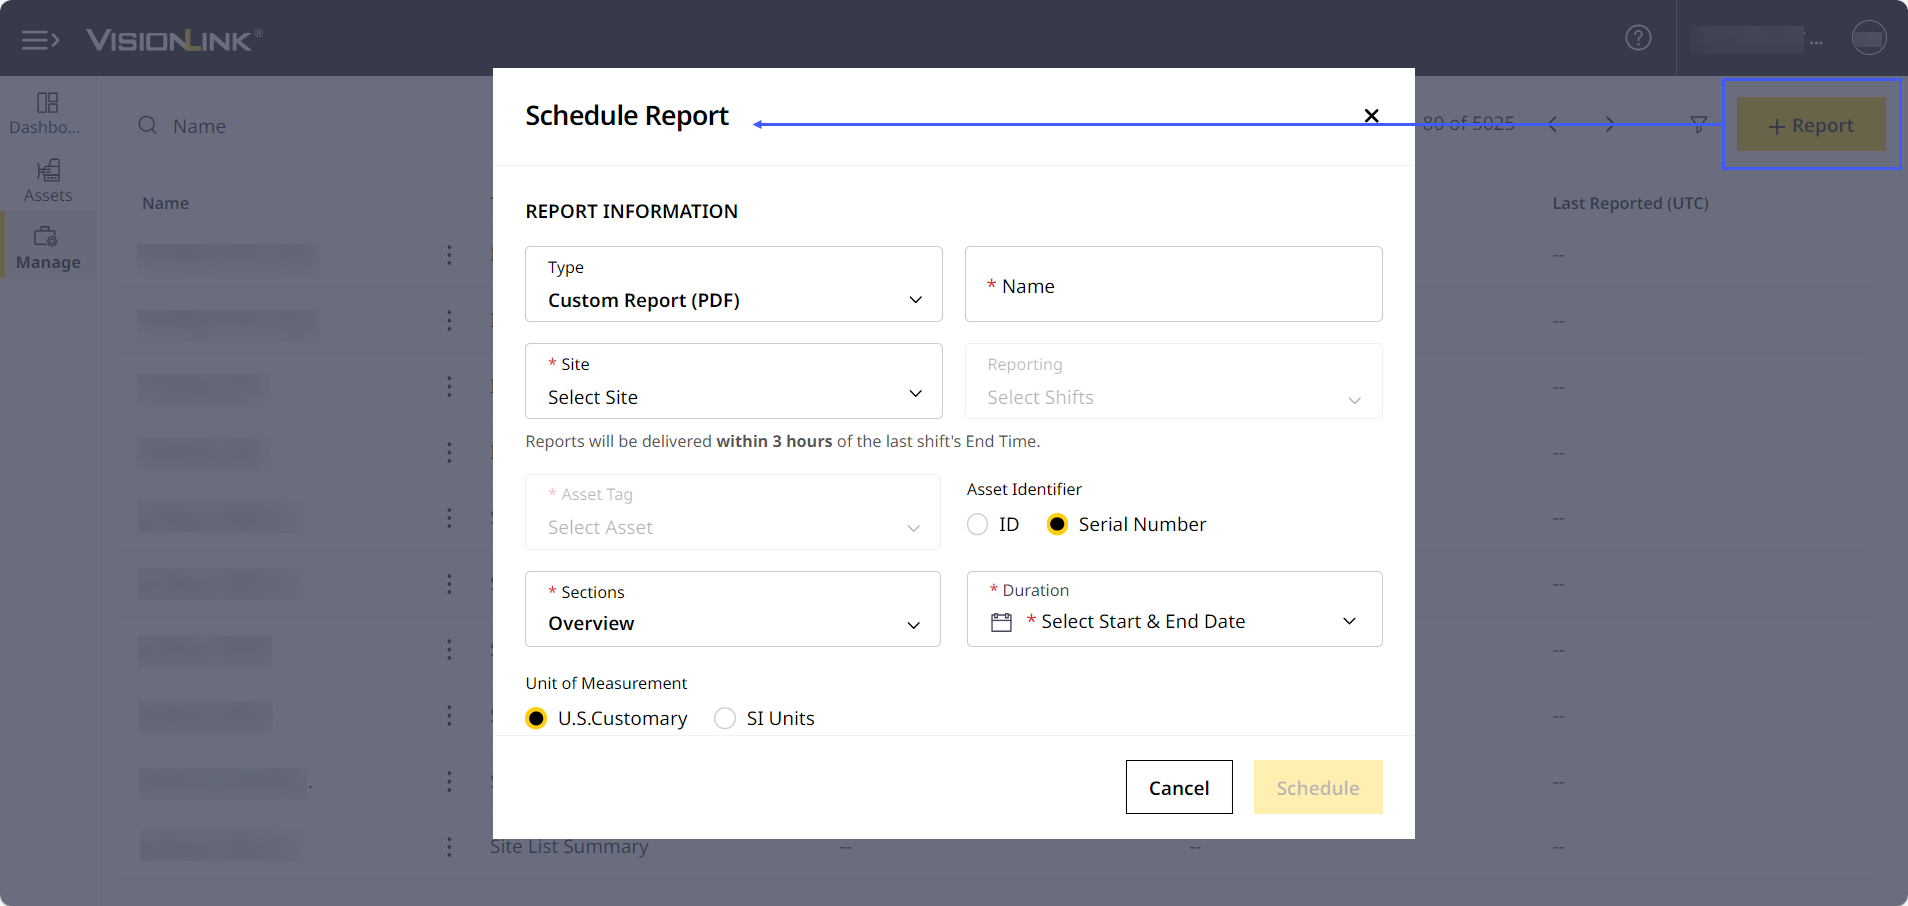
Task: Open the help question mark icon
Action: pyautogui.click(x=1638, y=38)
